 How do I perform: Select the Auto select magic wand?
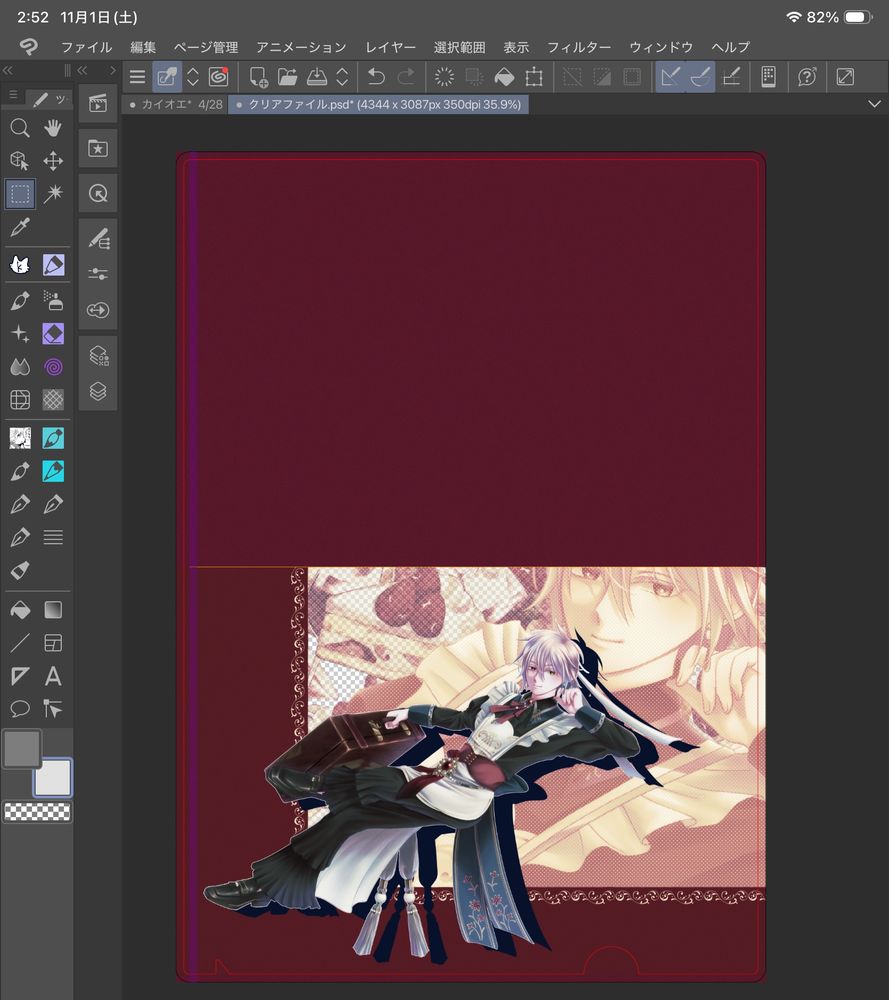click(53, 194)
